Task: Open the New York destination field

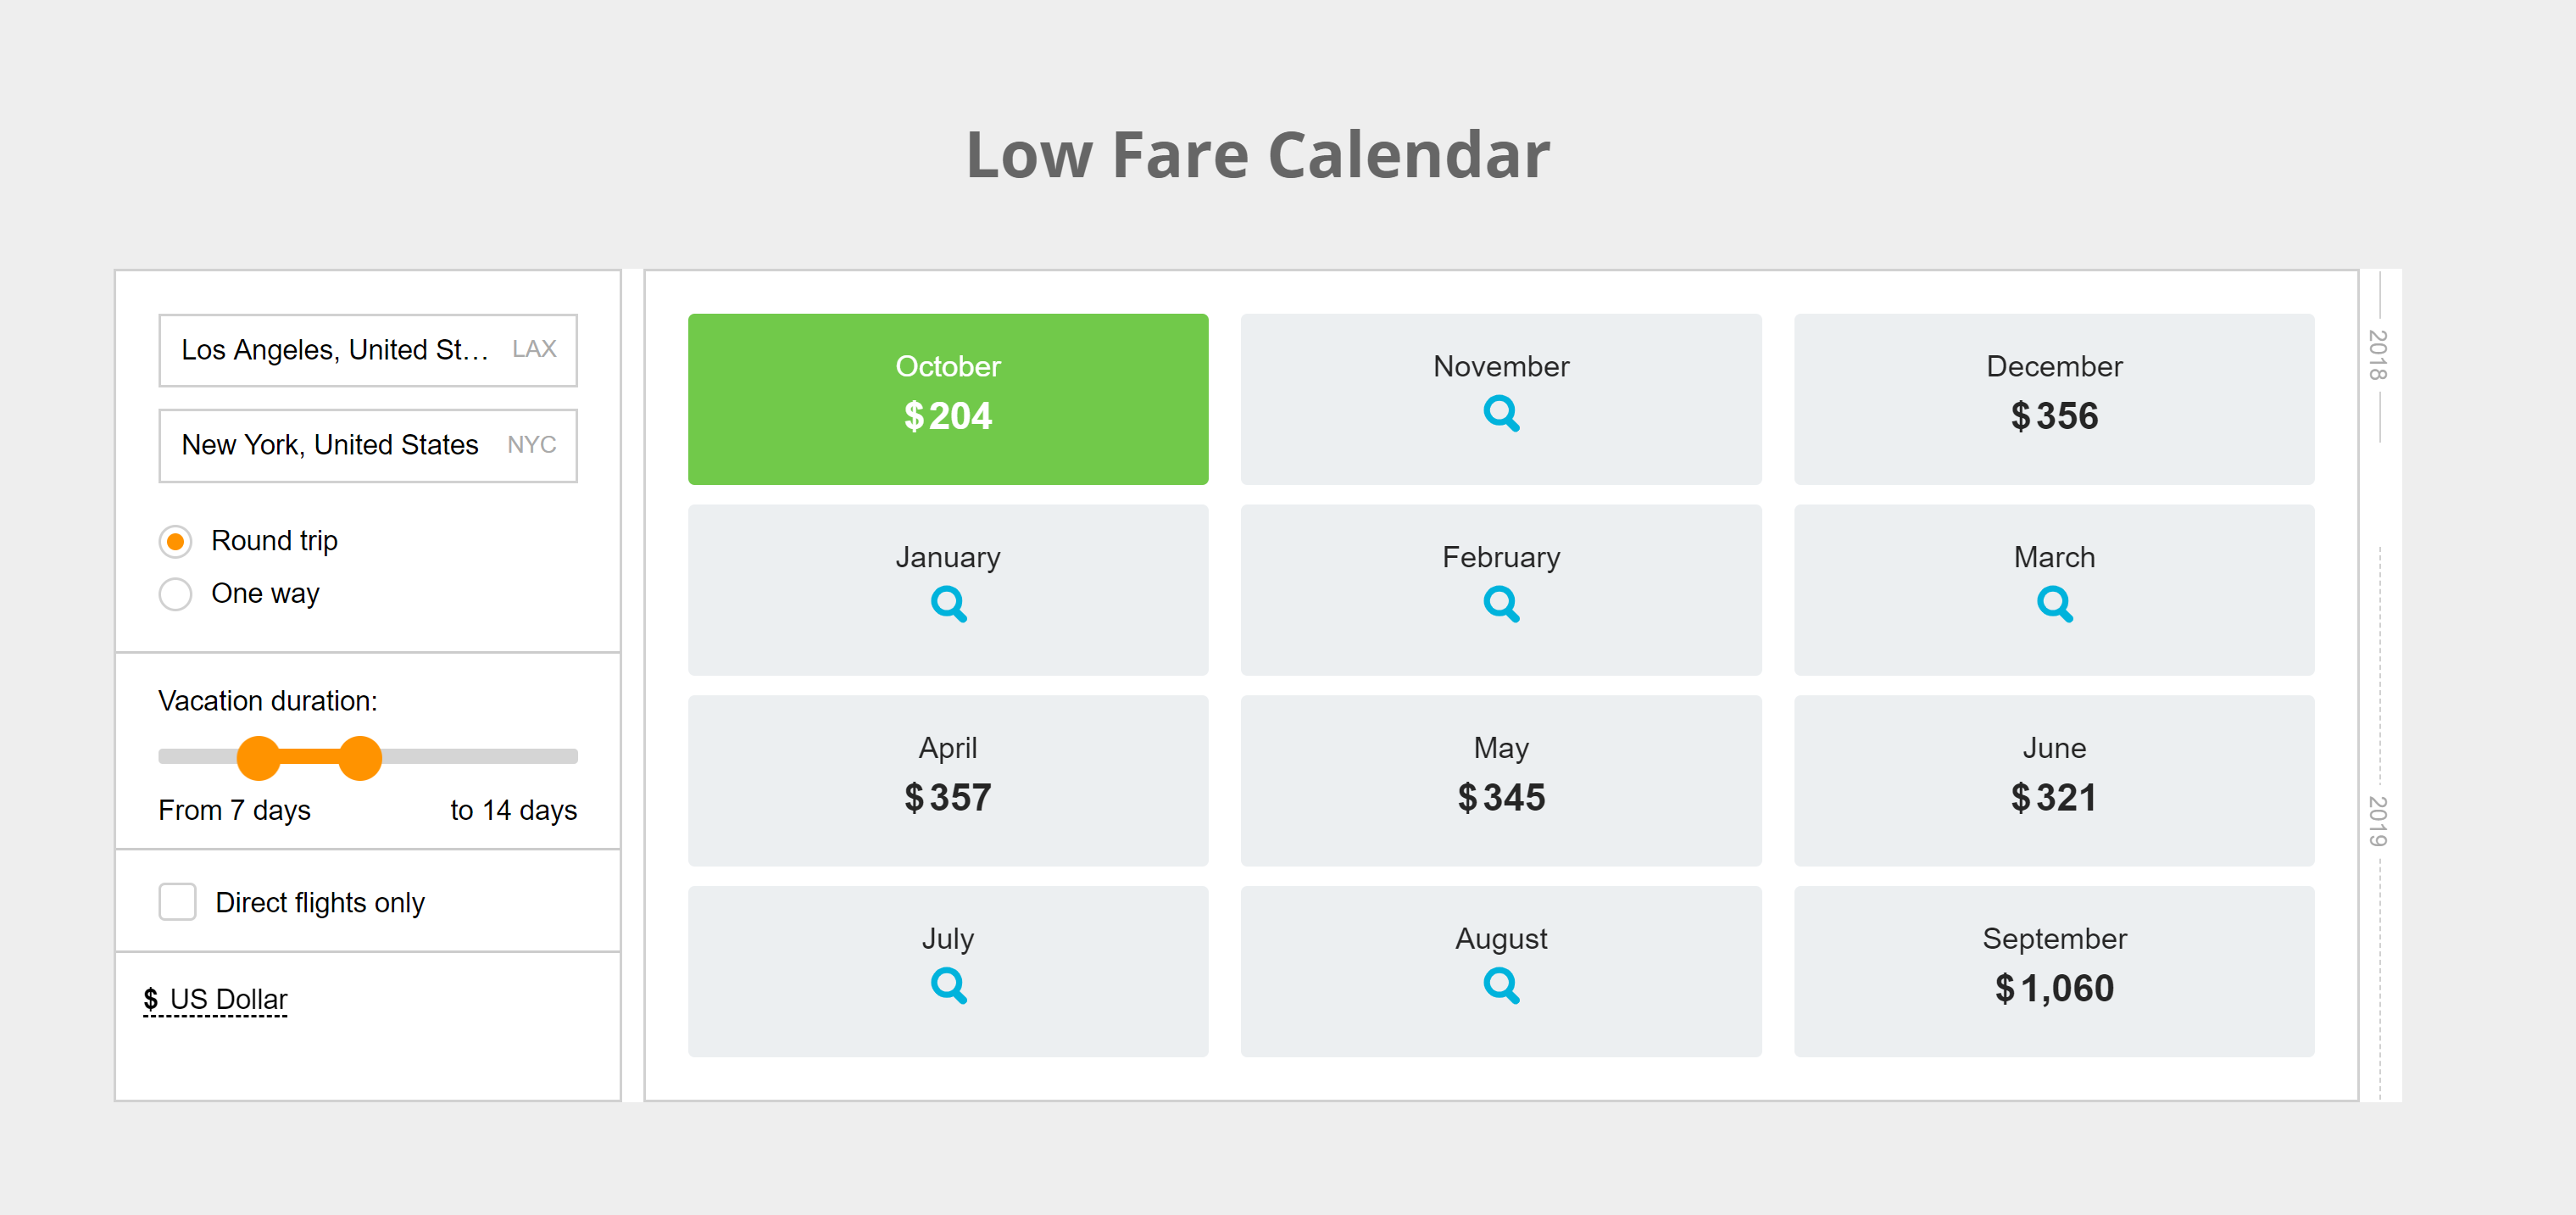Action: click(367, 445)
